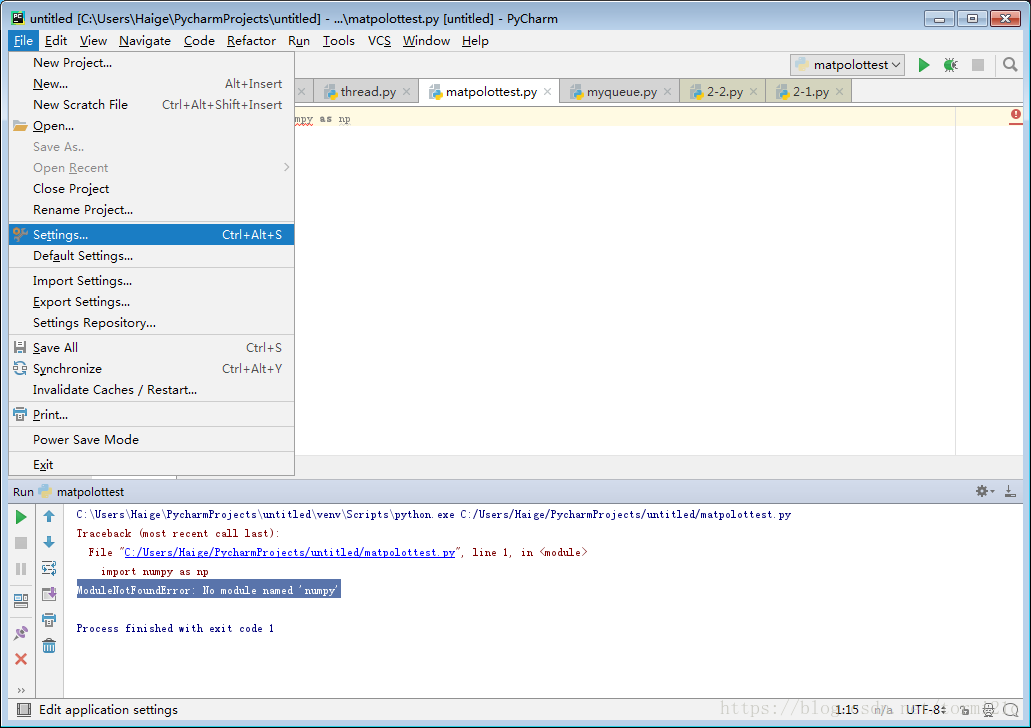This screenshot has width=1031, height=728.
Task: Select New Project... in the File menu
Action: tap(151, 62)
